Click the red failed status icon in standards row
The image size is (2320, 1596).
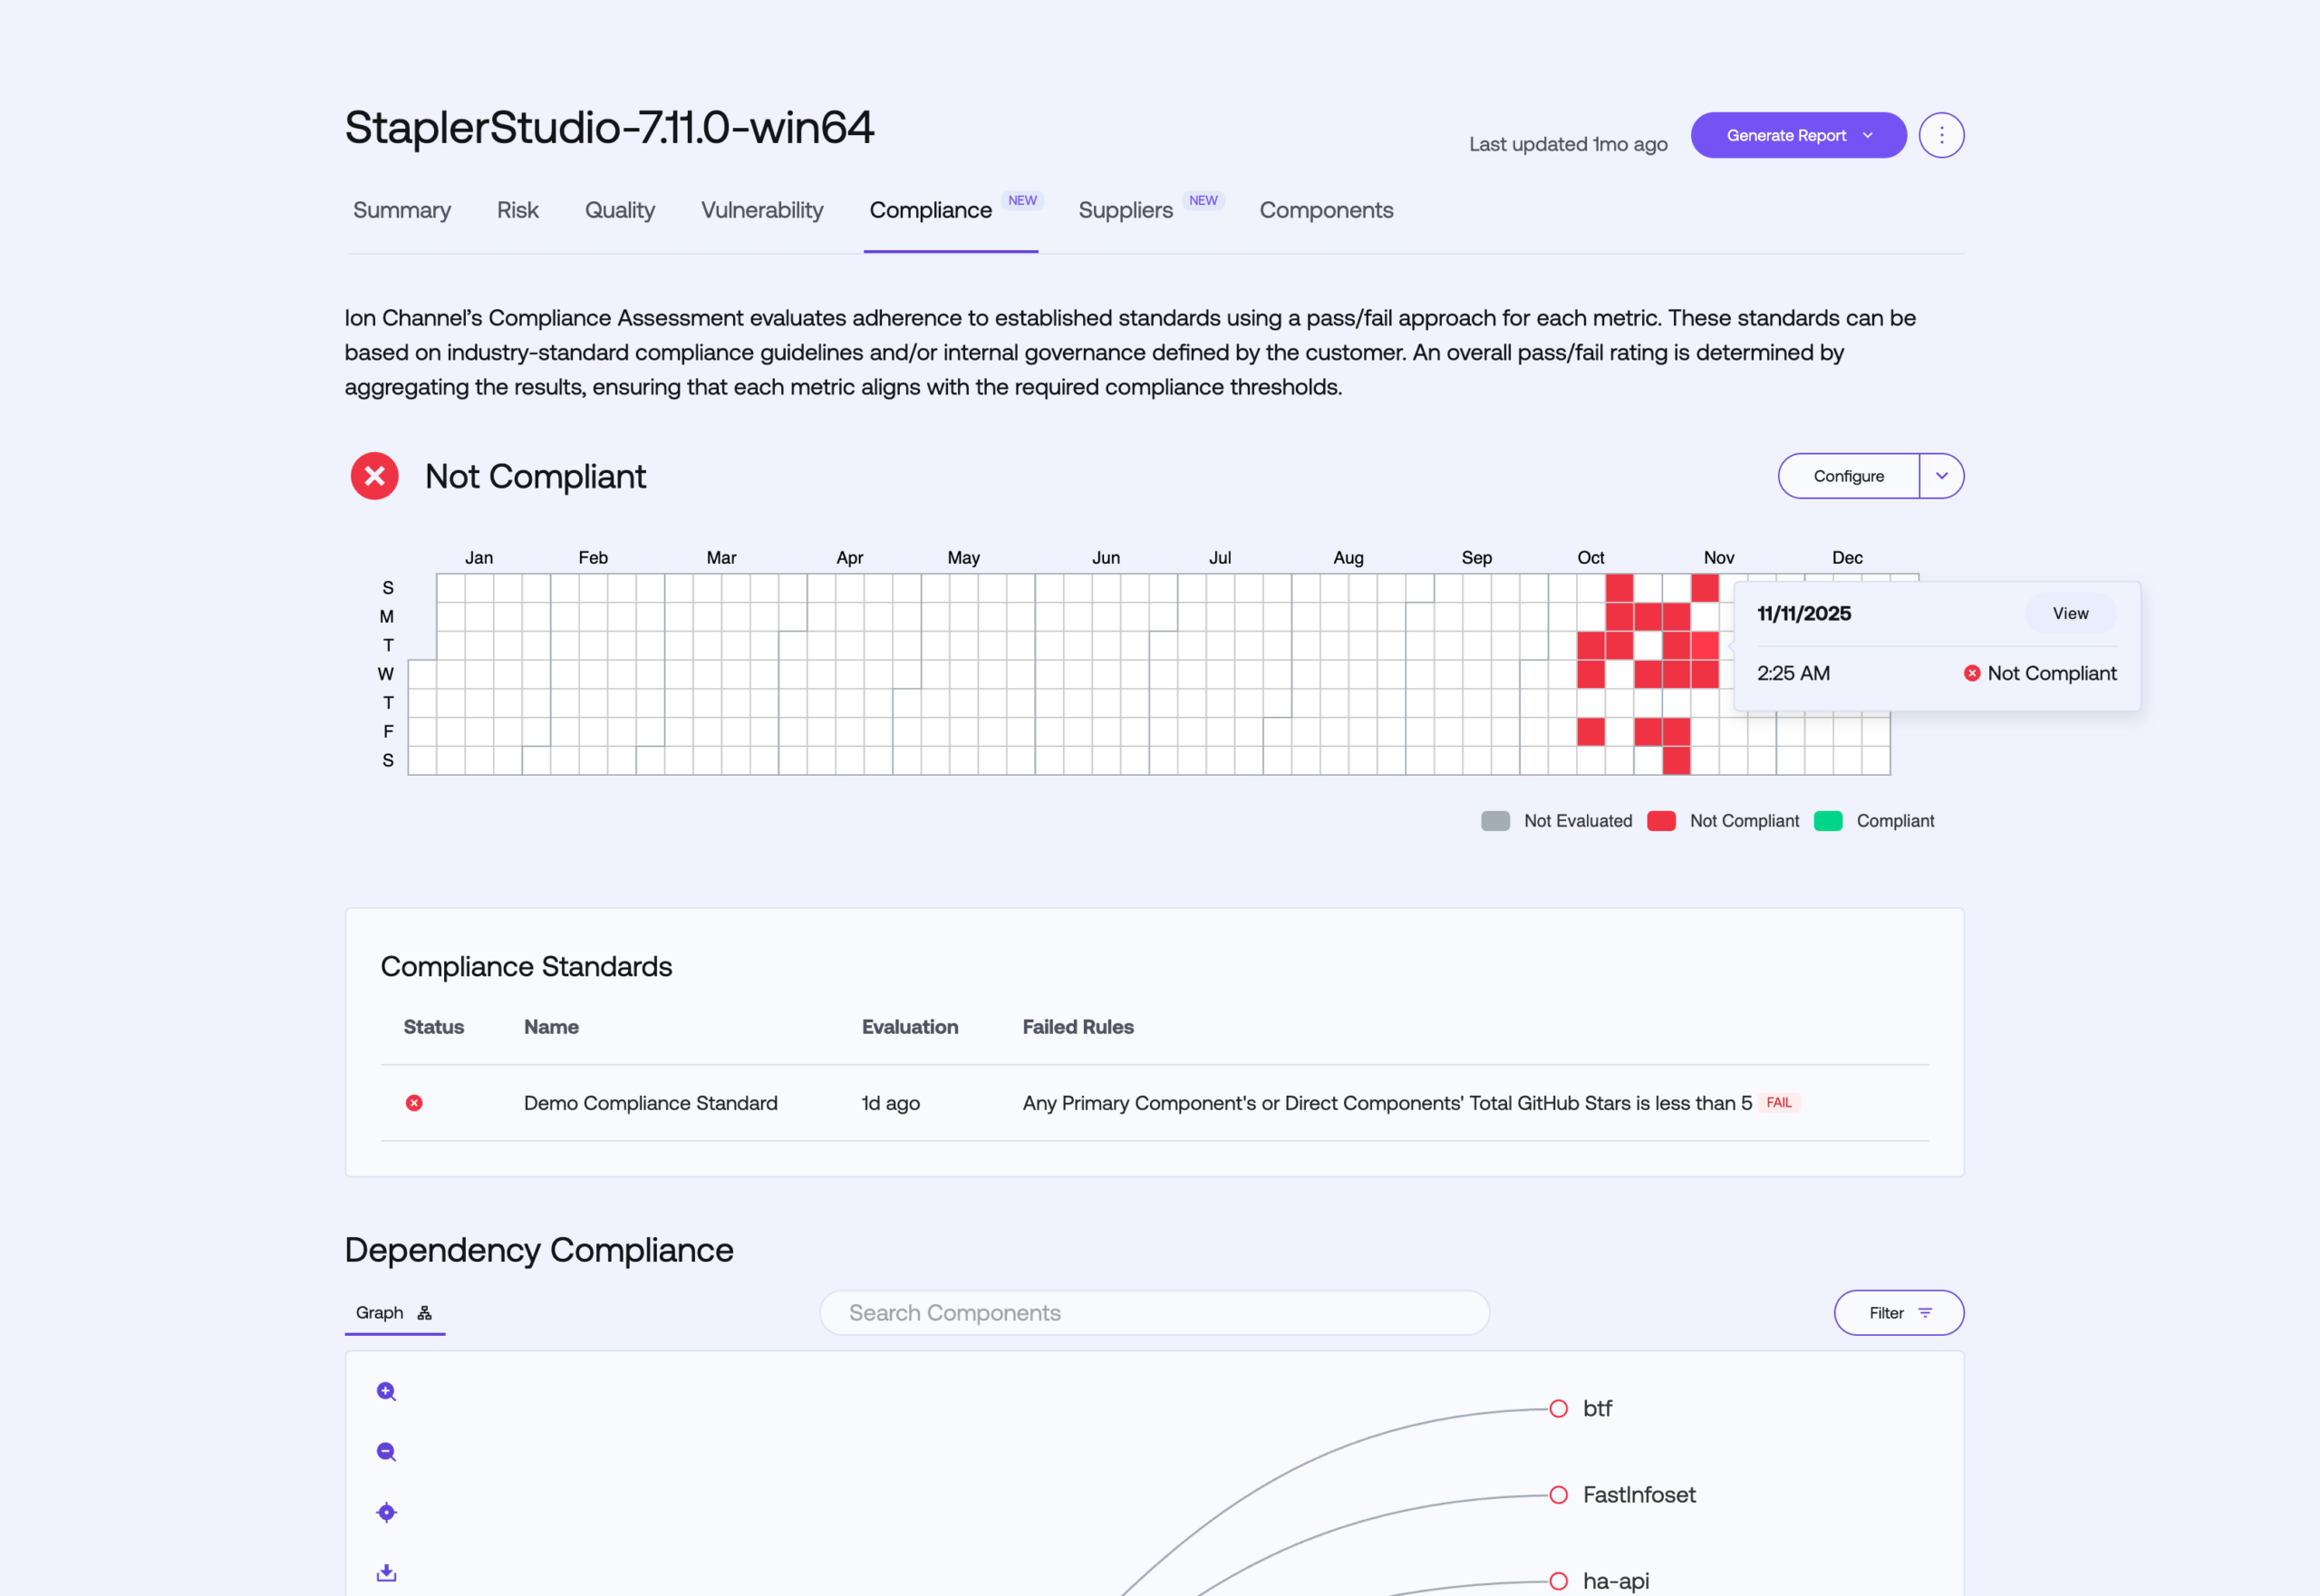coord(414,1102)
